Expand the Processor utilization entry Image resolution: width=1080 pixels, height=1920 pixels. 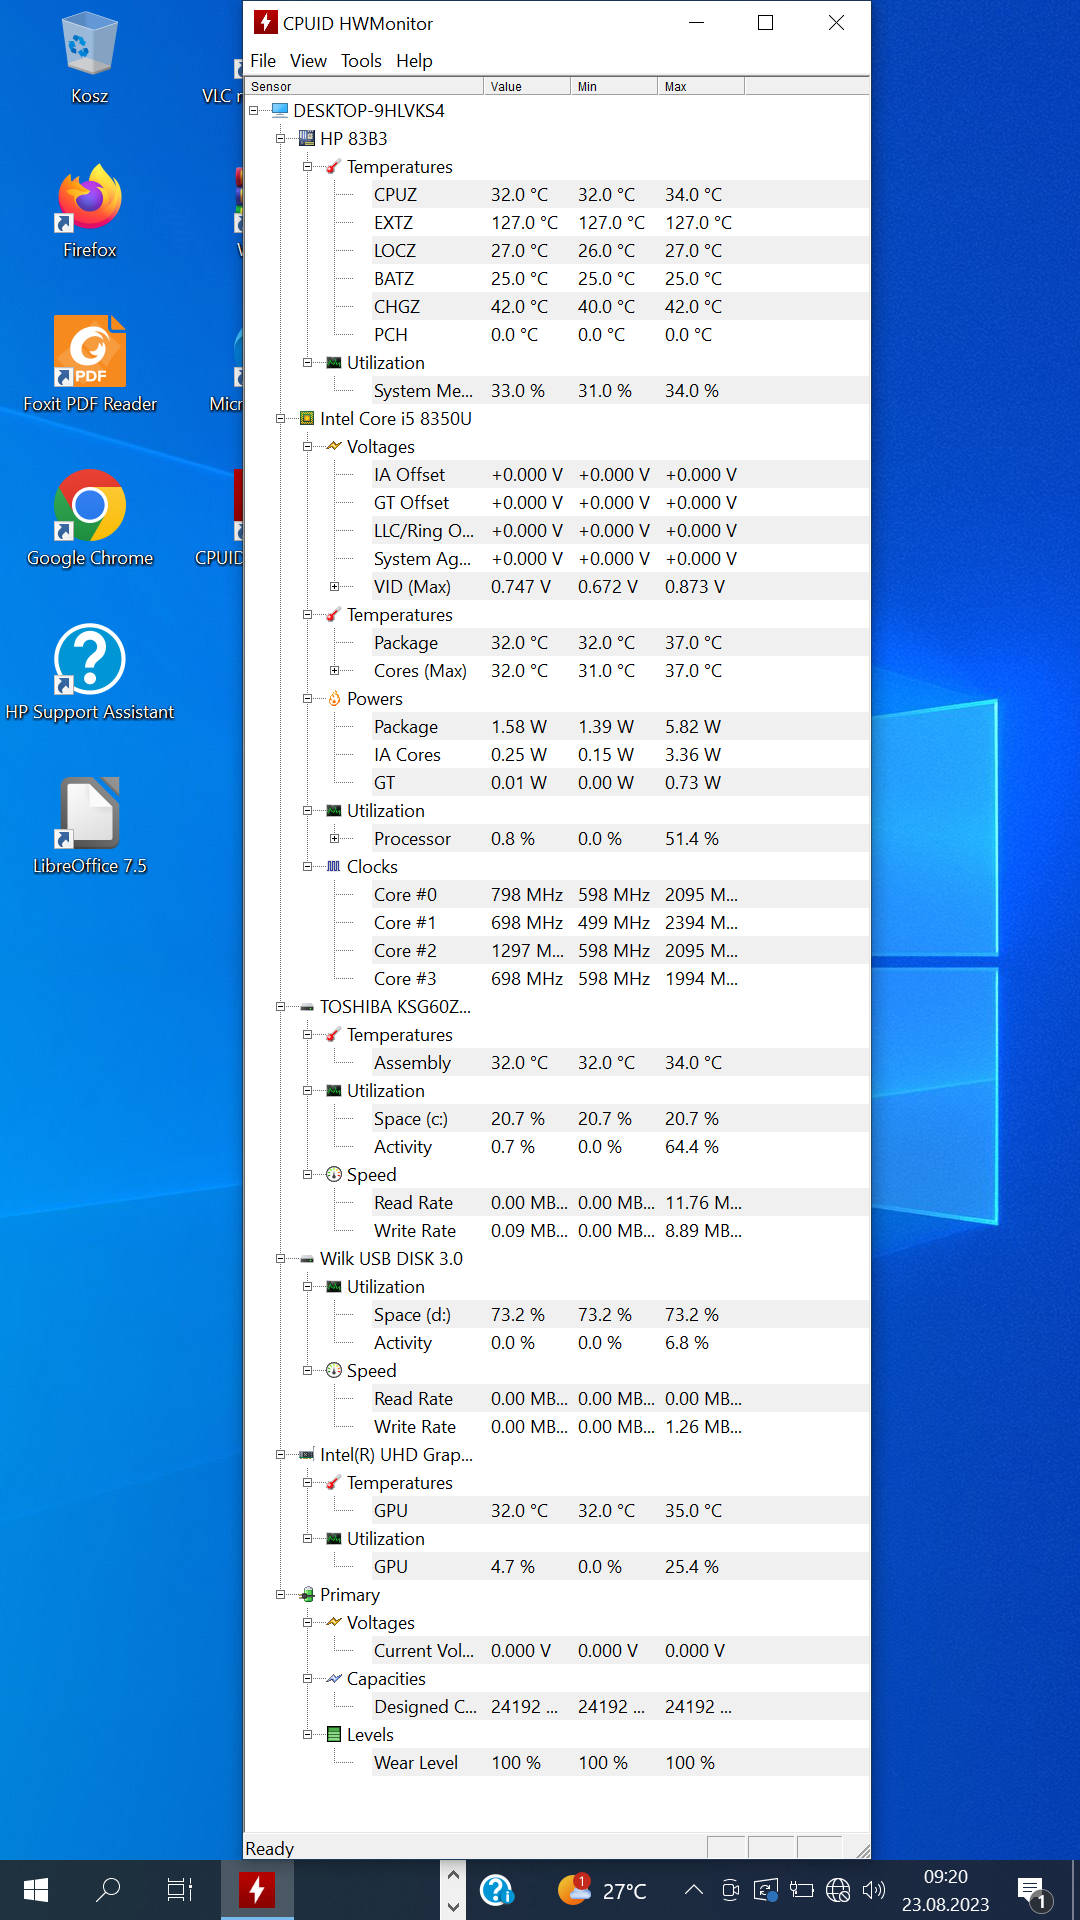click(335, 839)
